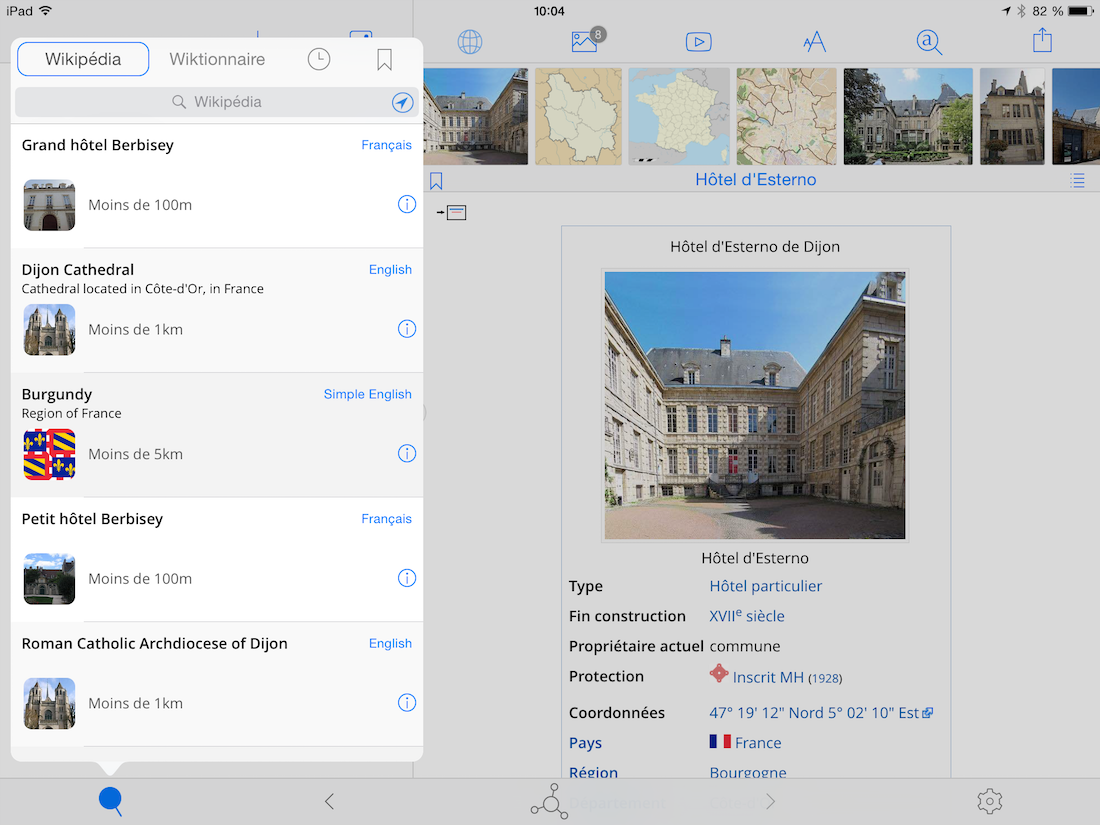Image resolution: width=1100 pixels, height=825 pixels.
Task: Tap the Wi-Fi status icon
Action: point(46,11)
